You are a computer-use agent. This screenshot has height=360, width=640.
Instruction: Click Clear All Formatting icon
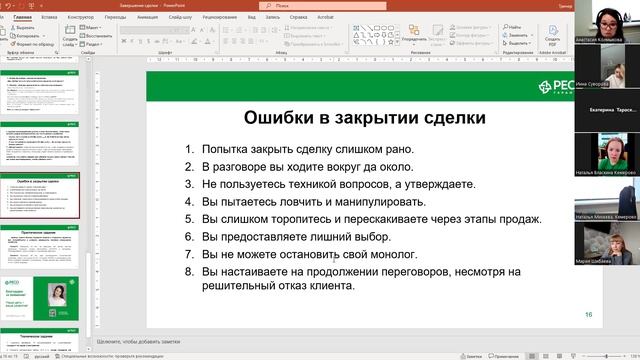(212, 30)
